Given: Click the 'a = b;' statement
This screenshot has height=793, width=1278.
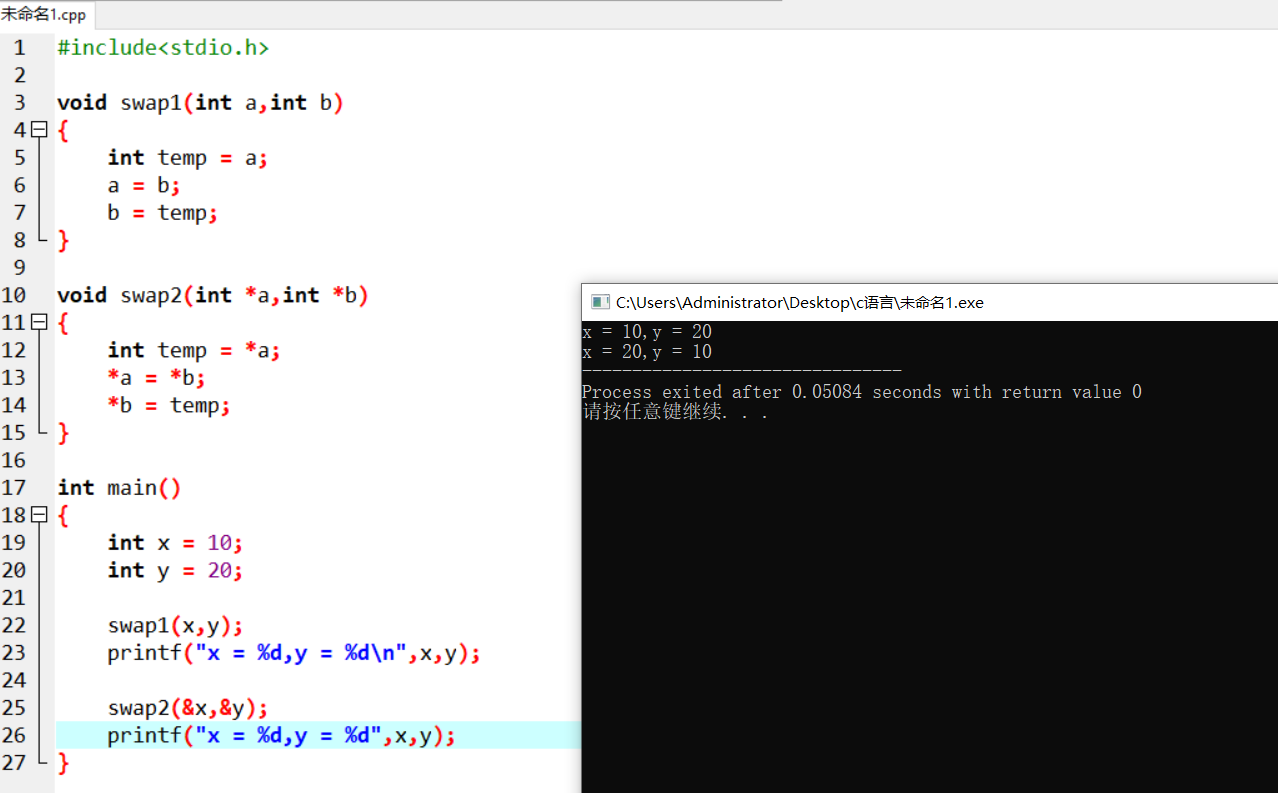Looking at the screenshot, I should pyautogui.click(x=144, y=185).
